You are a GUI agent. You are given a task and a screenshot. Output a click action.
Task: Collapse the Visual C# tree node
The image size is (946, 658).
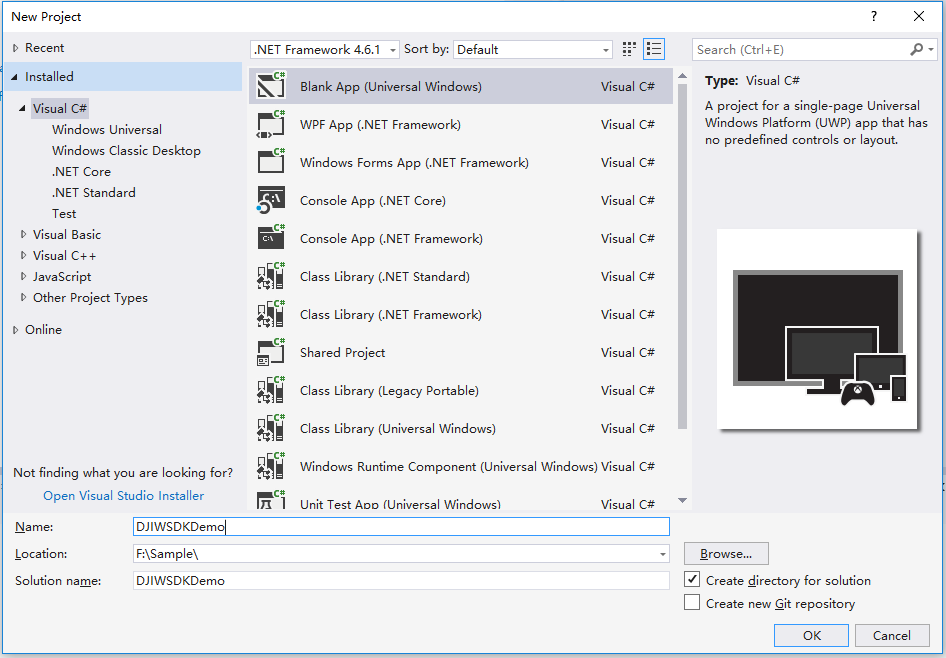(22, 109)
